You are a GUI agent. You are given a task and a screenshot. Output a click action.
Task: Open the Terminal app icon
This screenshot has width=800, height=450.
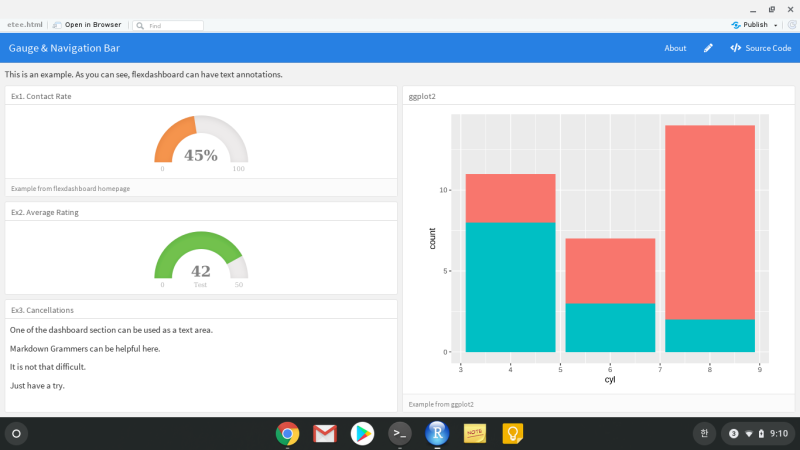click(400, 434)
